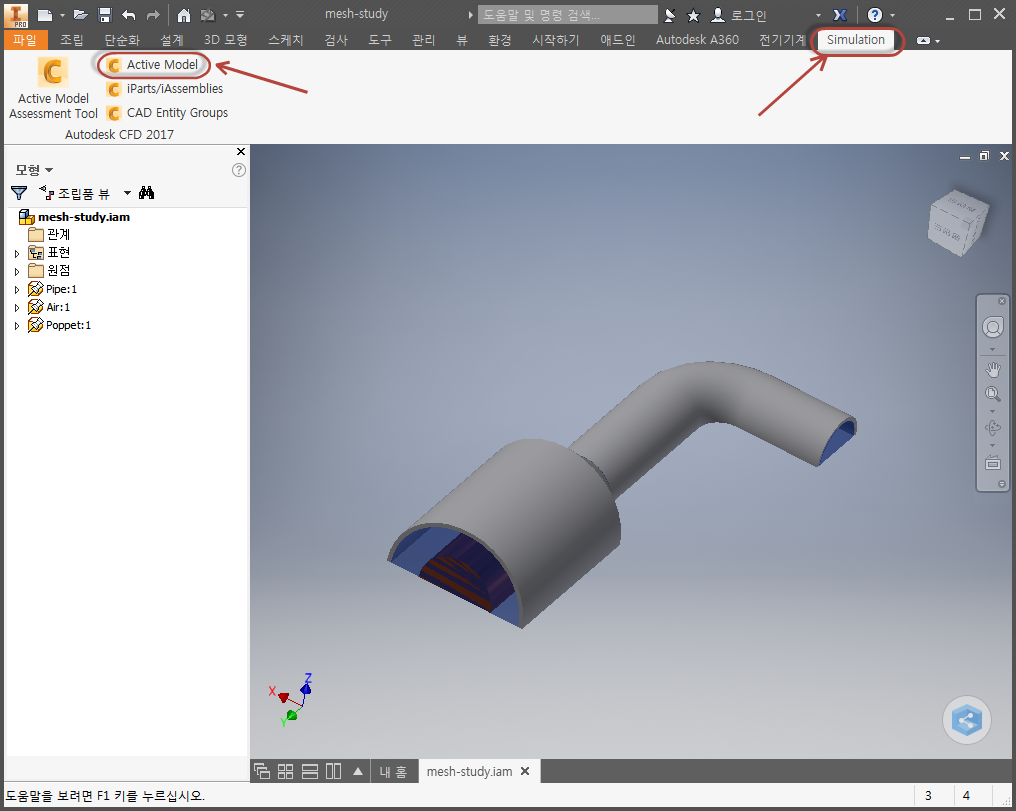Switch to the 전기기계 ribbon tab

[x=782, y=40]
